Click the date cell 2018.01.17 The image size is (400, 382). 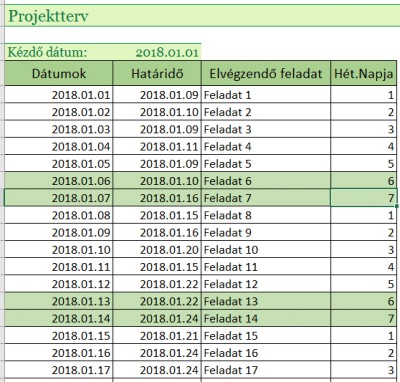[59, 370]
